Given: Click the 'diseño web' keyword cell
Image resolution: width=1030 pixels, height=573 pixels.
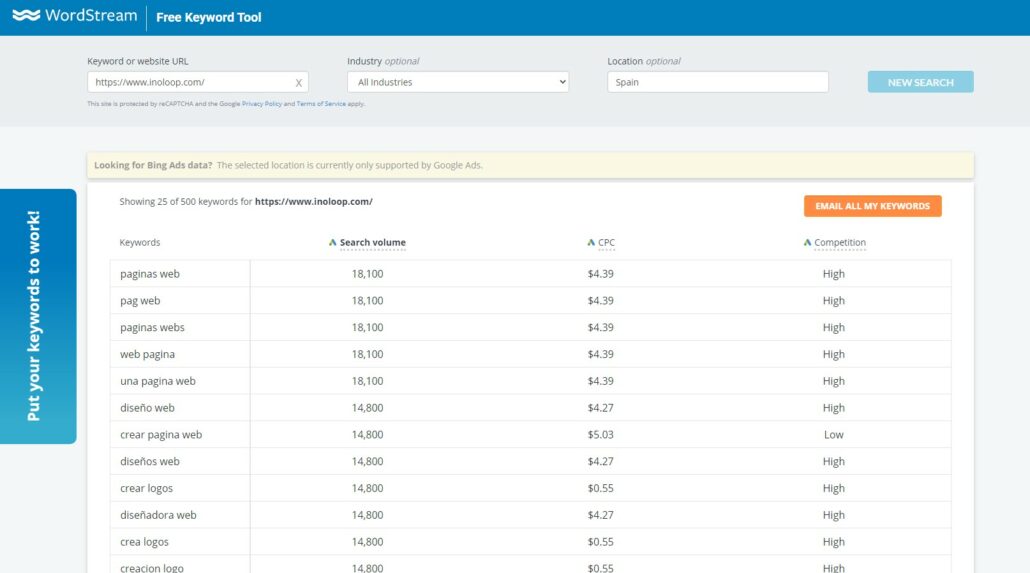Looking at the screenshot, I should point(147,408).
